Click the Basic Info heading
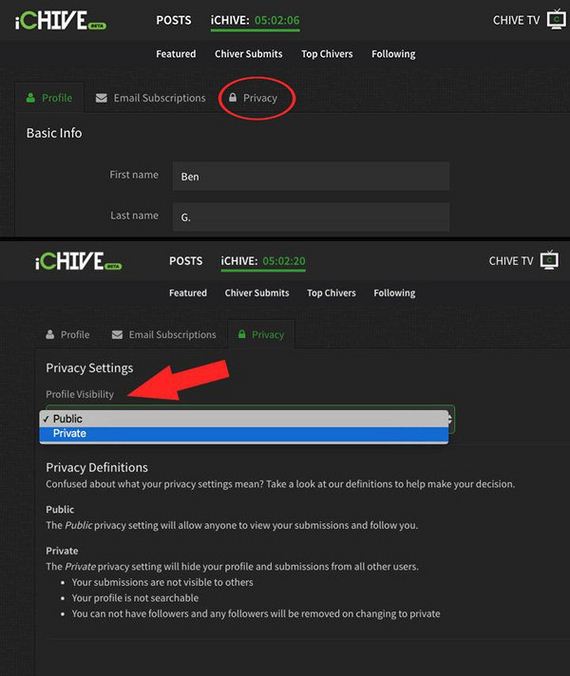Screen dimensions: 570x676 pos(54,133)
